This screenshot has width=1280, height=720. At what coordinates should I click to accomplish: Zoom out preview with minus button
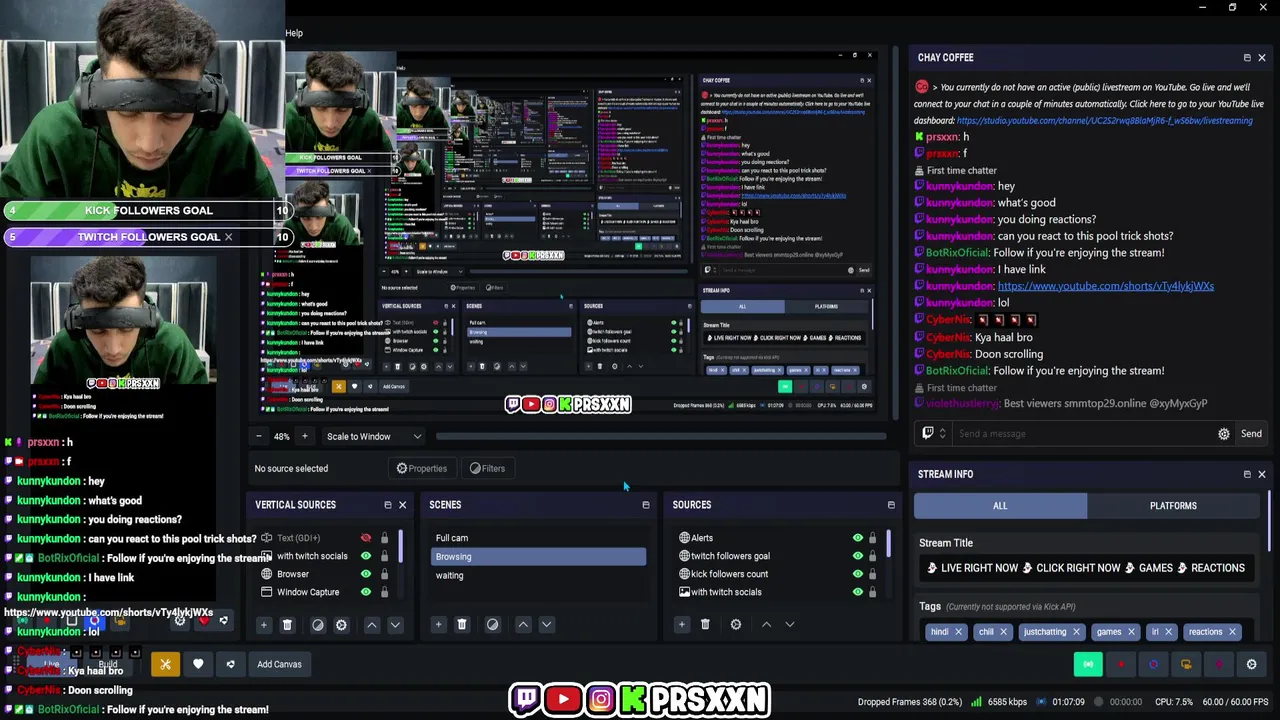pos(259,436)
